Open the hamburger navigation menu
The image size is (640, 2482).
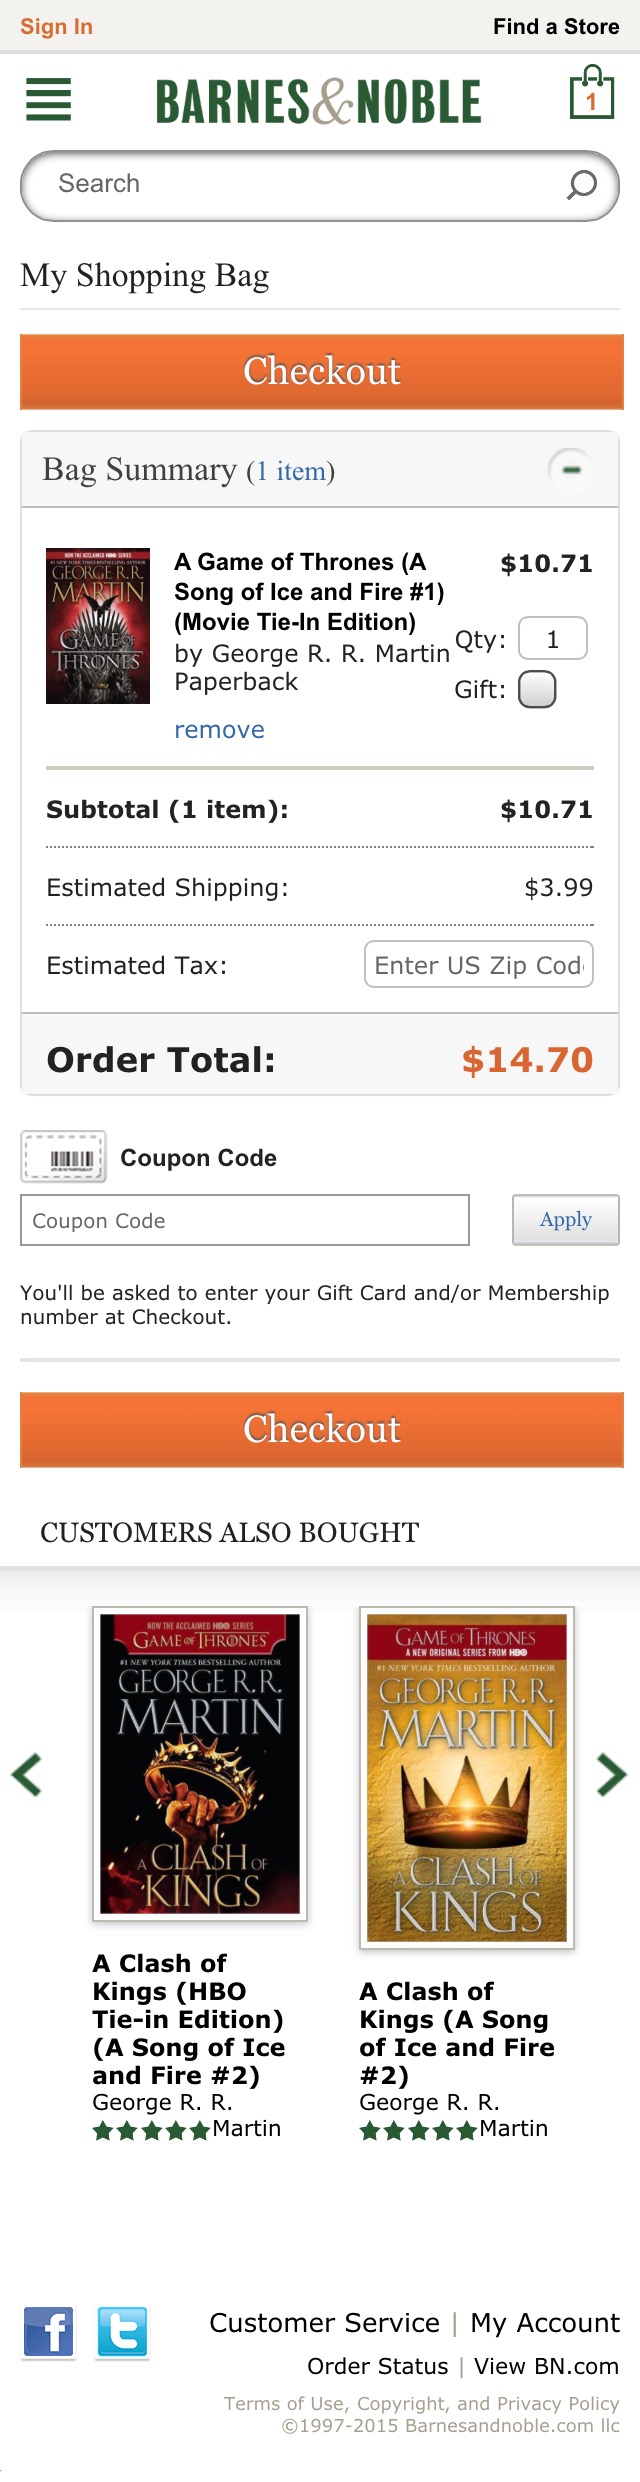point(47,100)
